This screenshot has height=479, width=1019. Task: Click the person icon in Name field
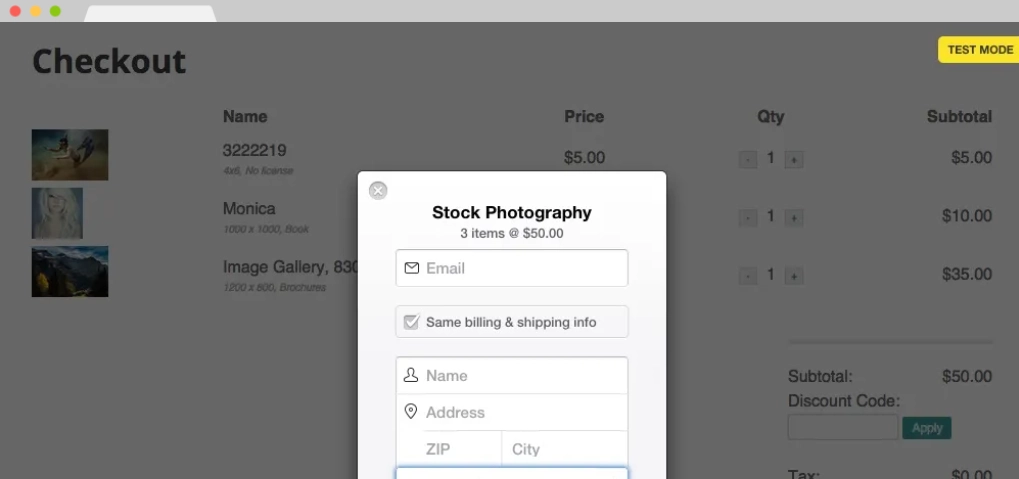point(411,375)
